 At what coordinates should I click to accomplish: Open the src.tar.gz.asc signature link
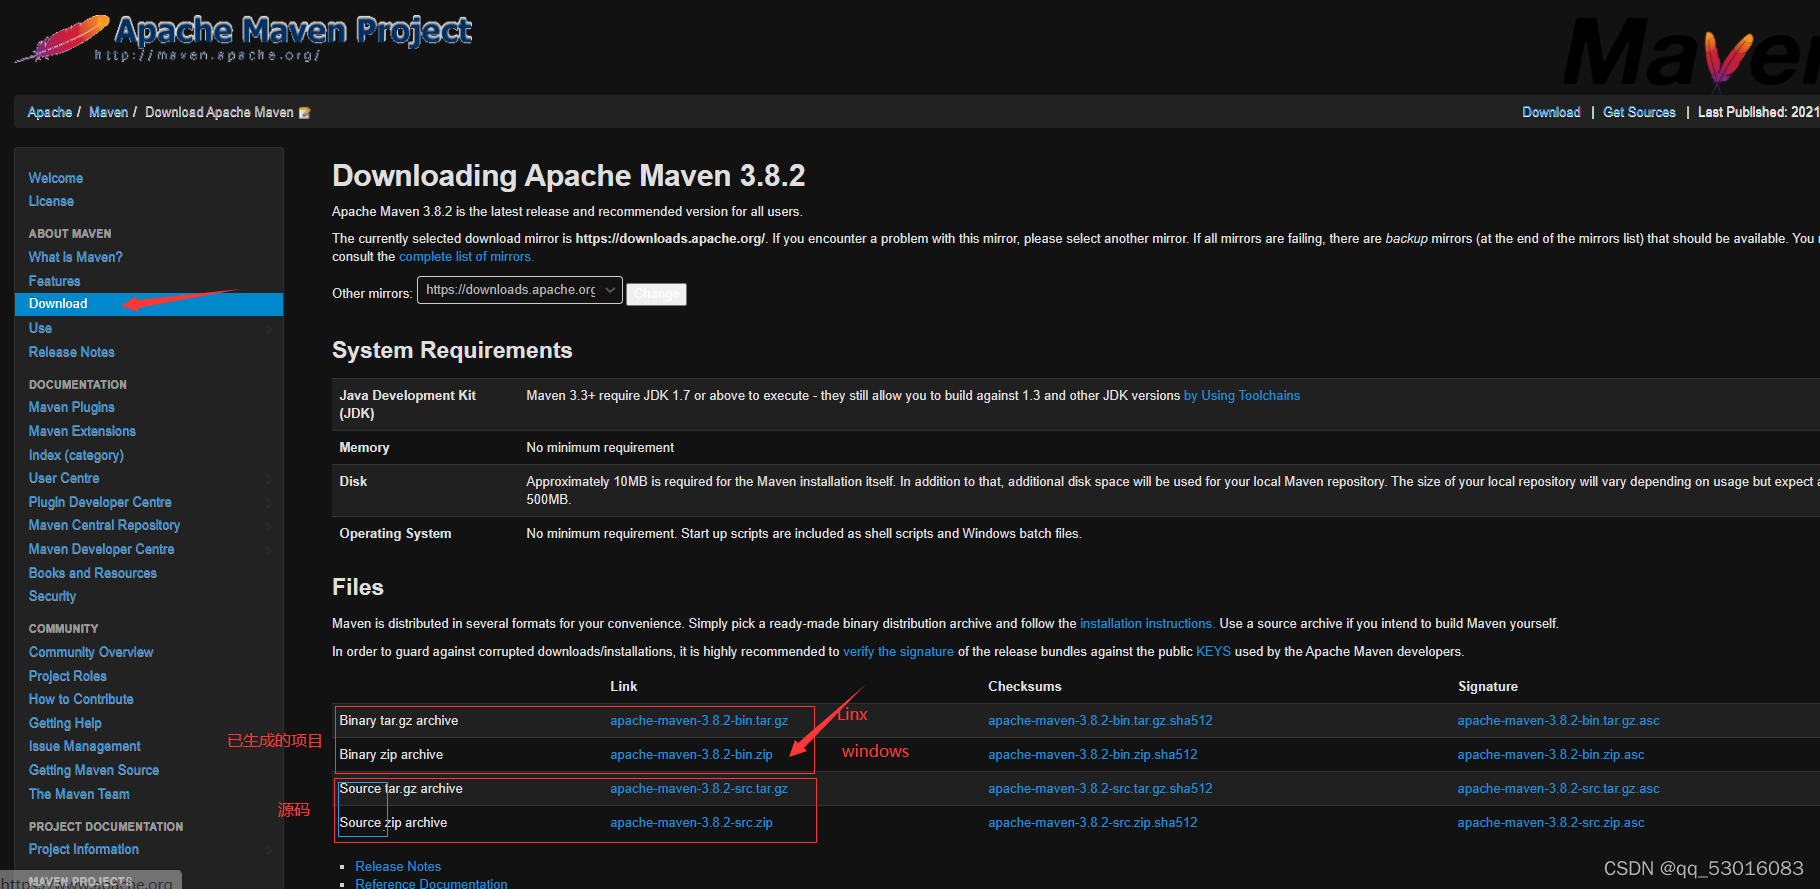pyautogui.click(x=1558, y=789)
